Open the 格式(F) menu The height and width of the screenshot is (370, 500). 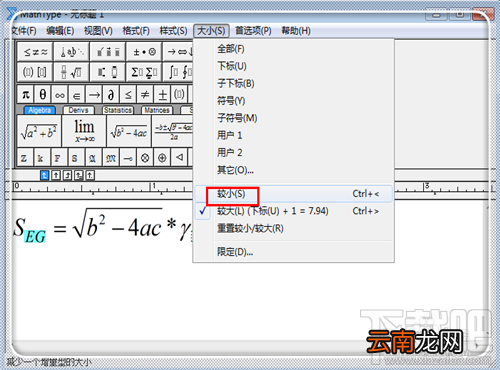click(136, 31)
